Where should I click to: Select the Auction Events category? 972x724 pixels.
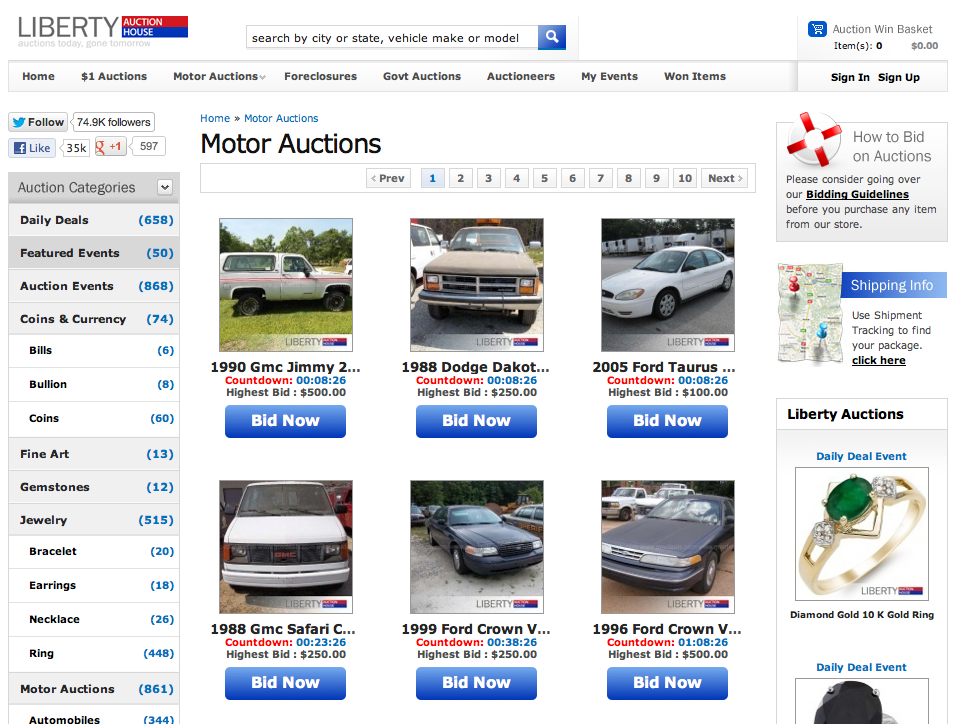[94, 286]
